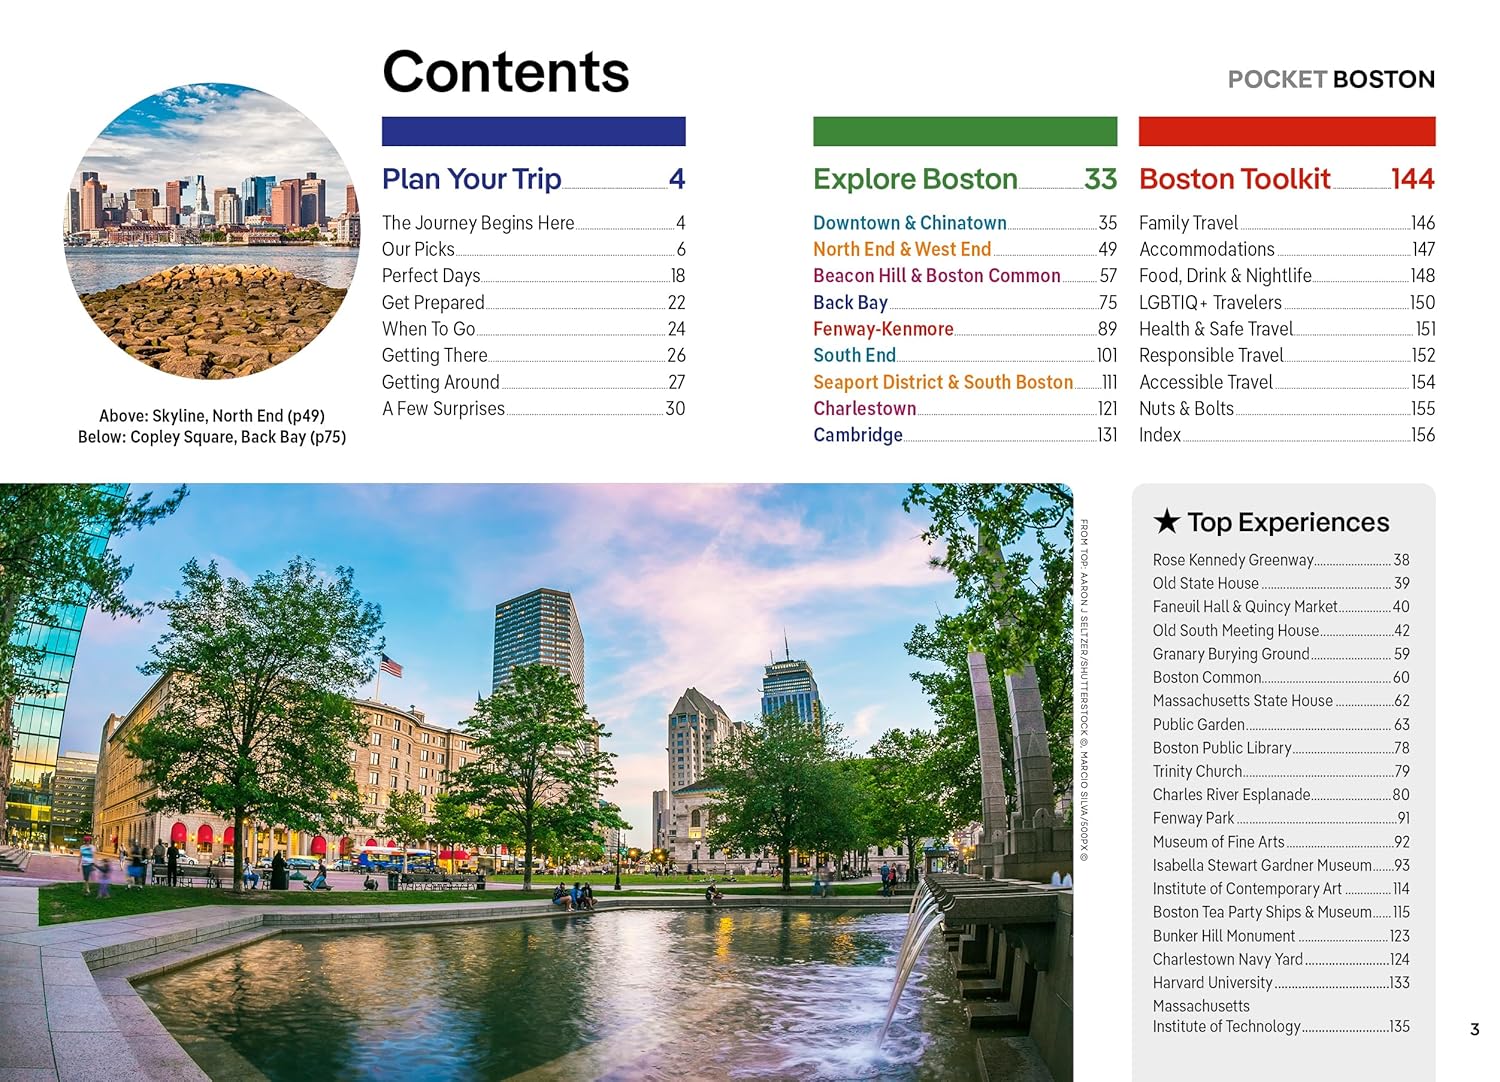
Task: Open the Fenway-Kenmore chapter entry
Action: (x=883, y=329)
